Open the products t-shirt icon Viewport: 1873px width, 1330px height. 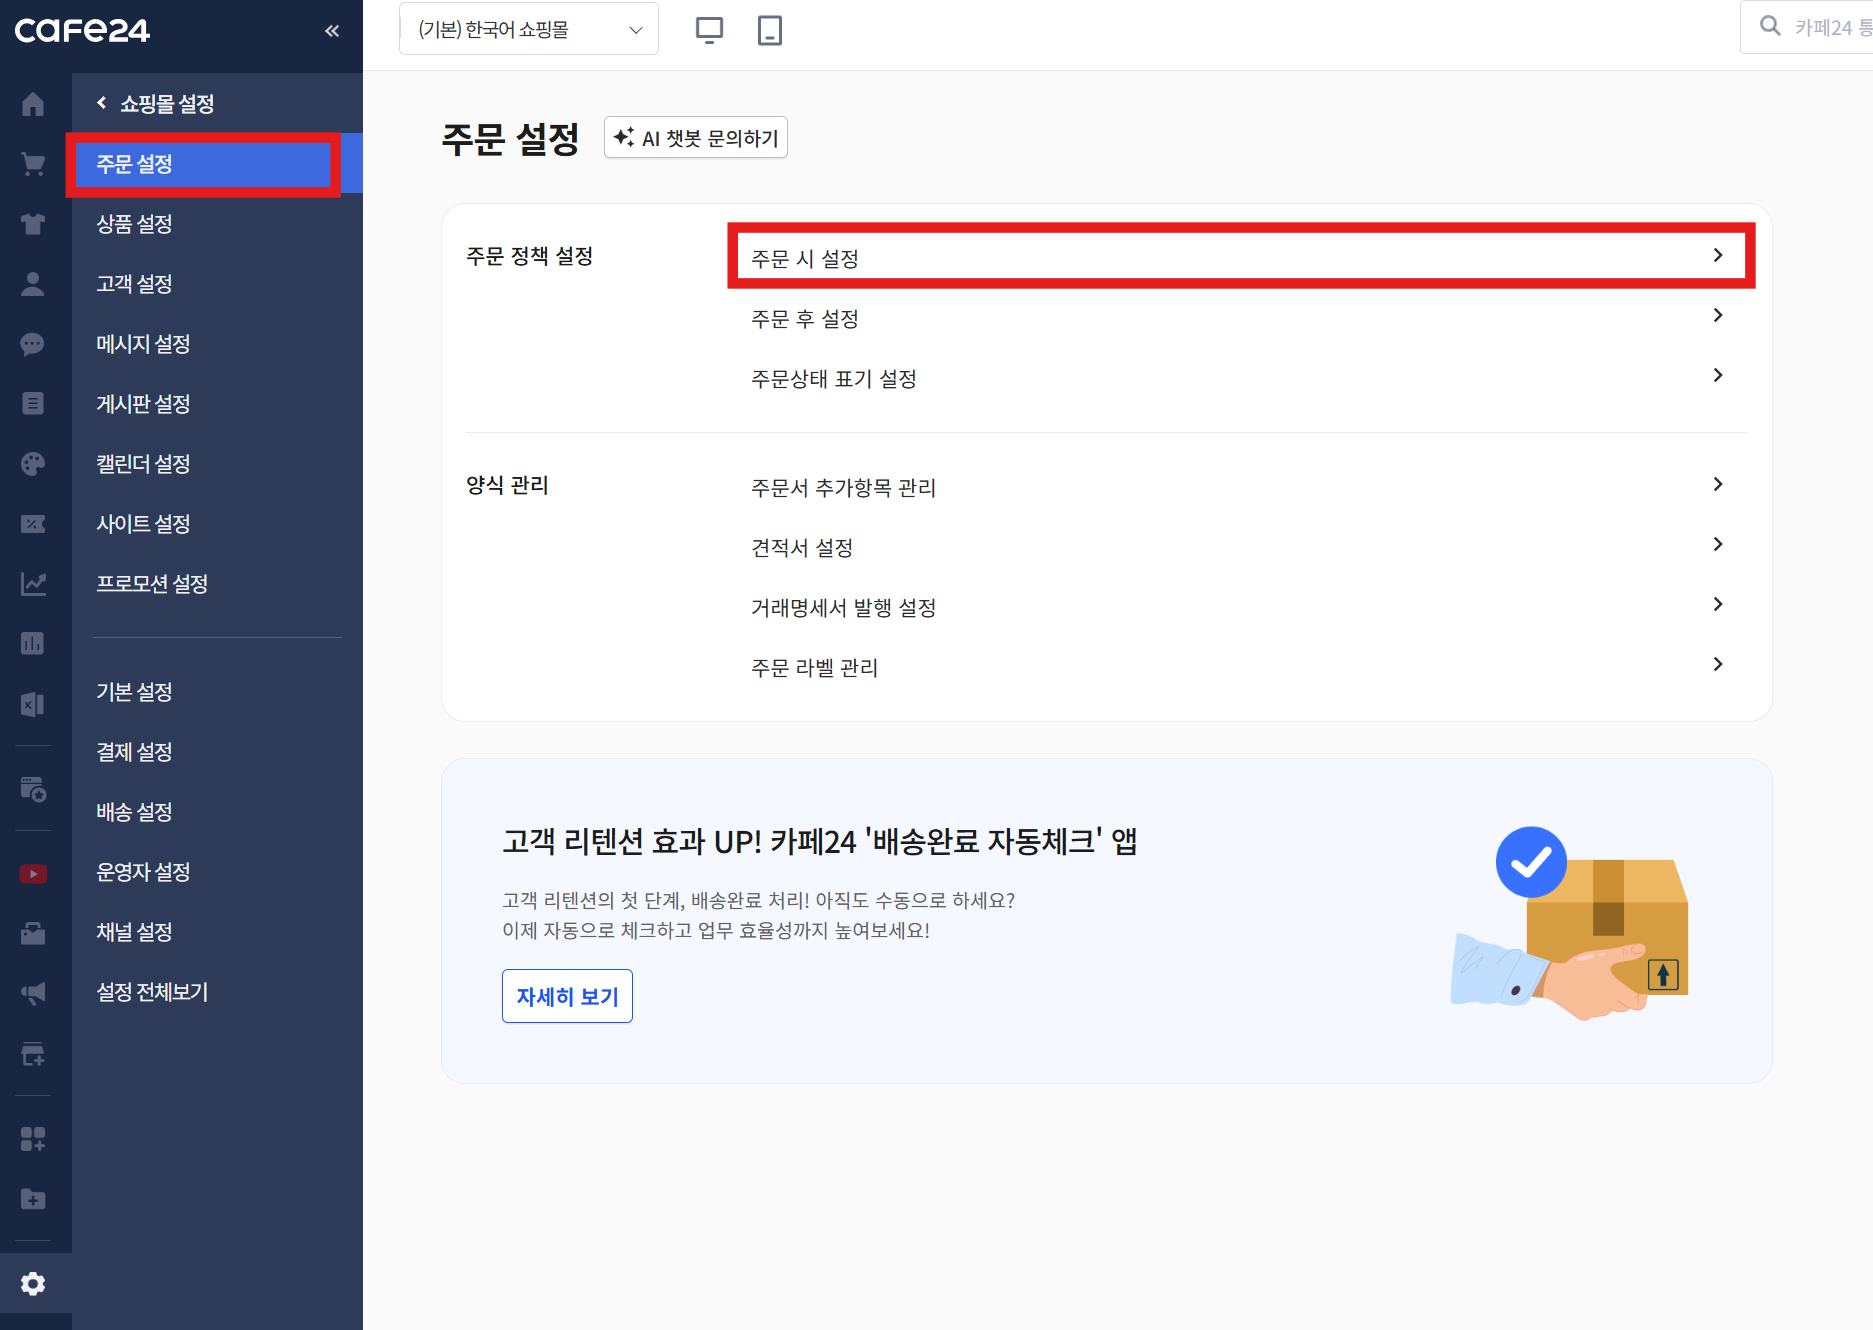tap(33, 224)
